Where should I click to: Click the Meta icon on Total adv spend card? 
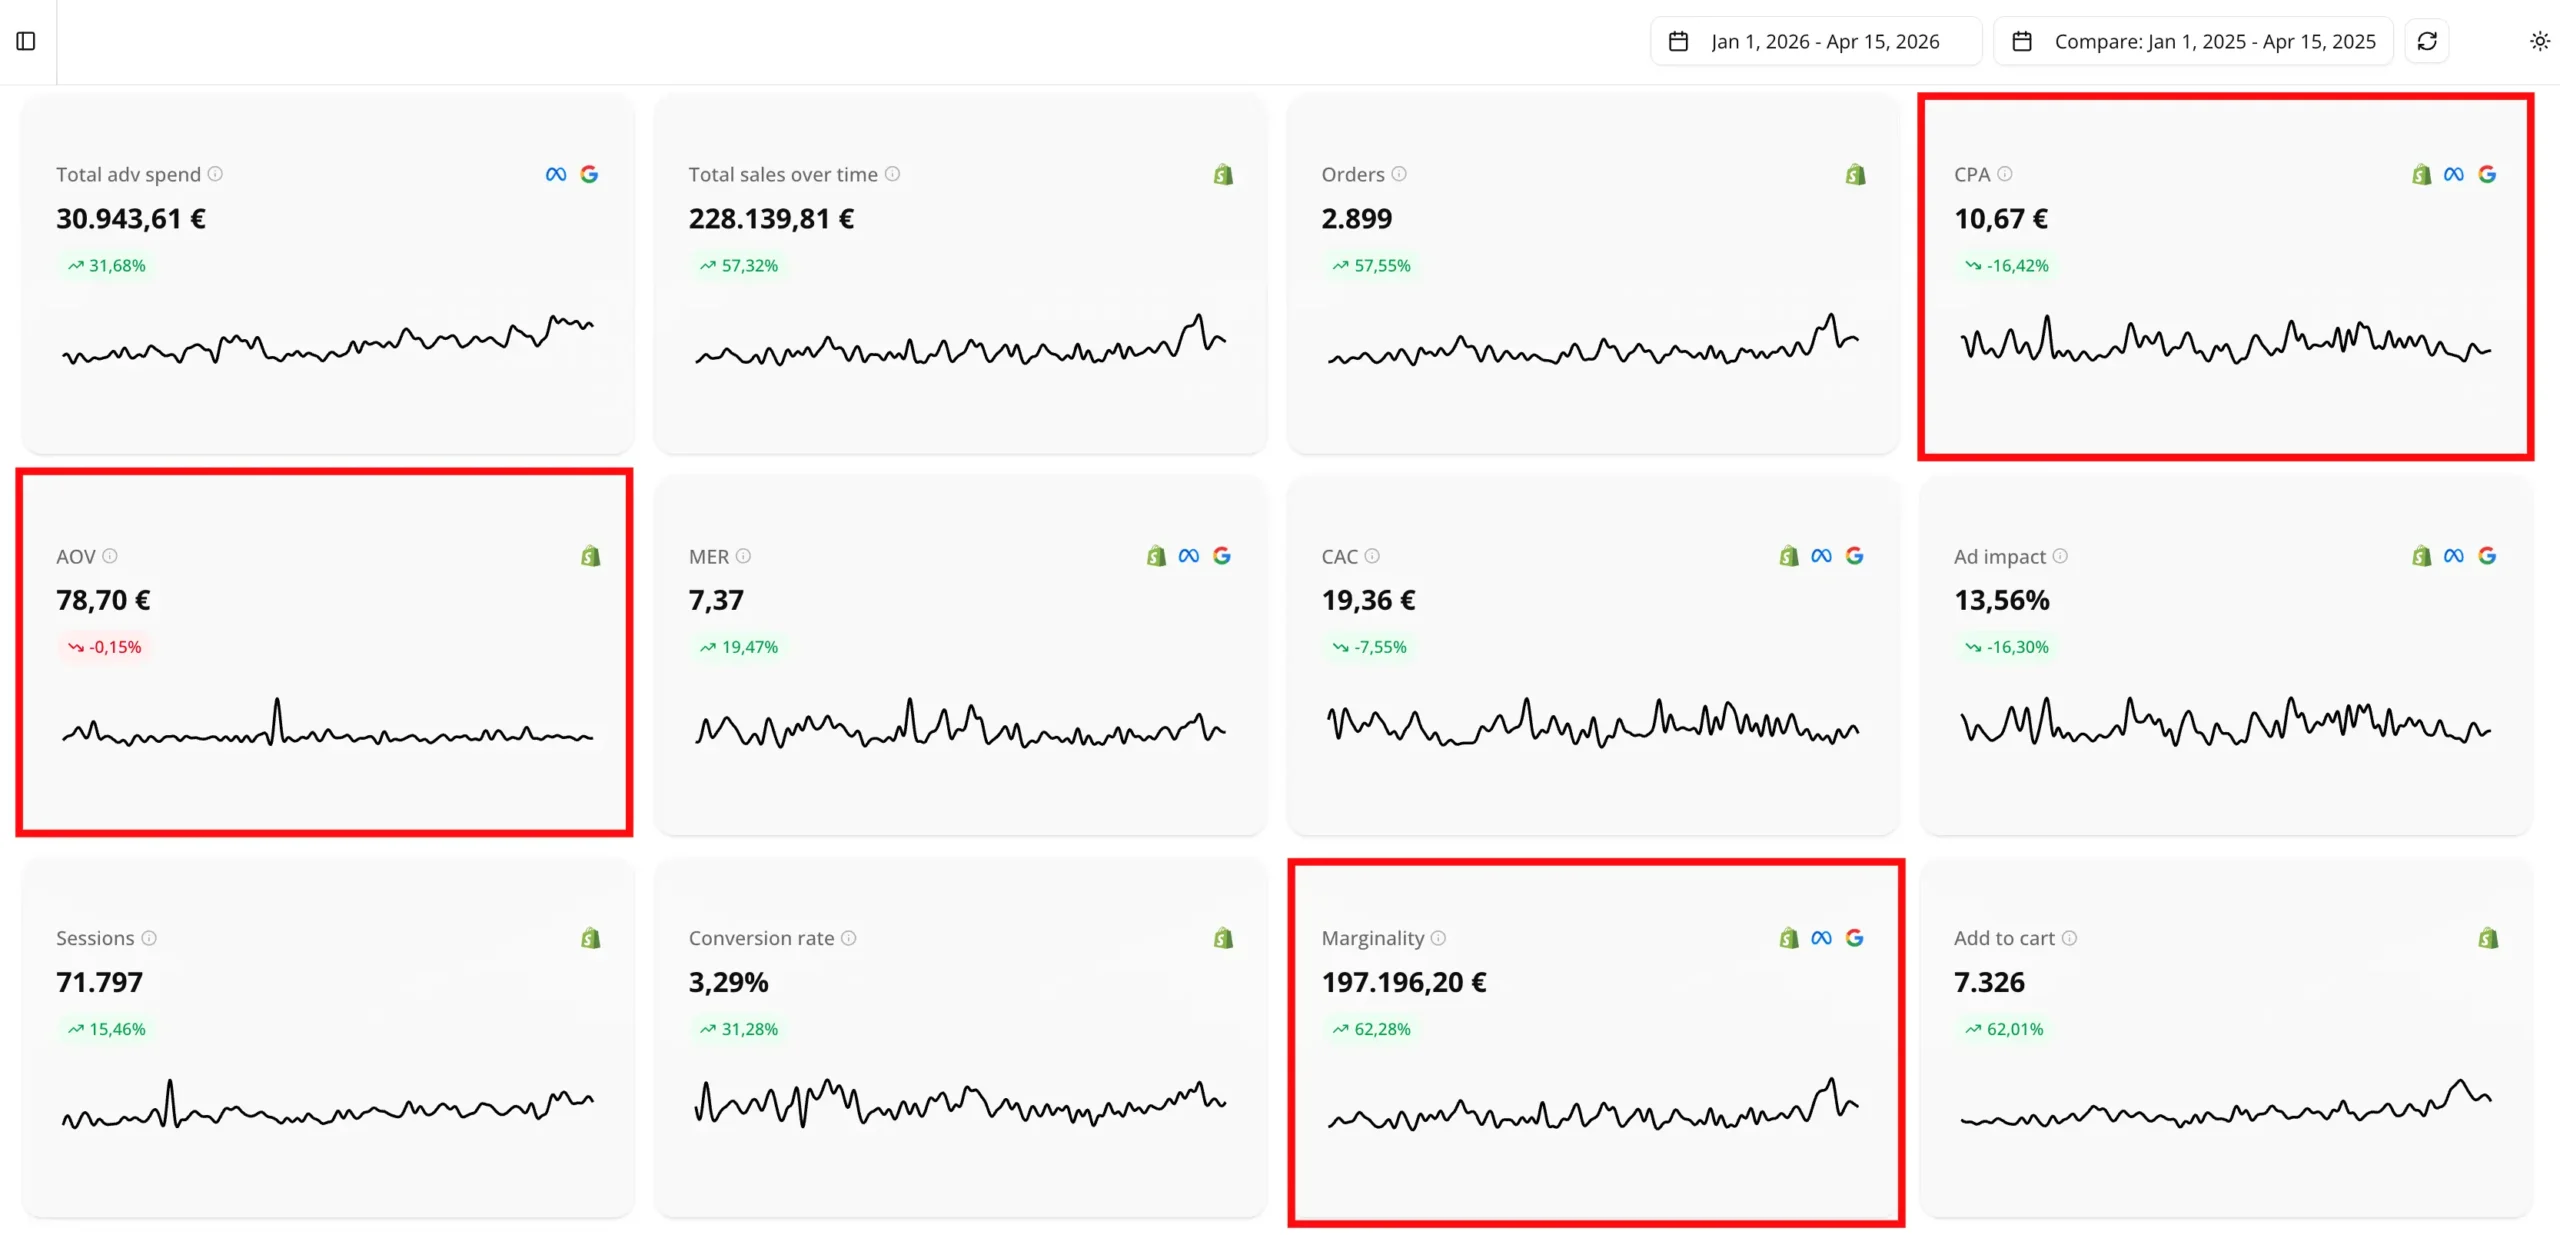556,174
